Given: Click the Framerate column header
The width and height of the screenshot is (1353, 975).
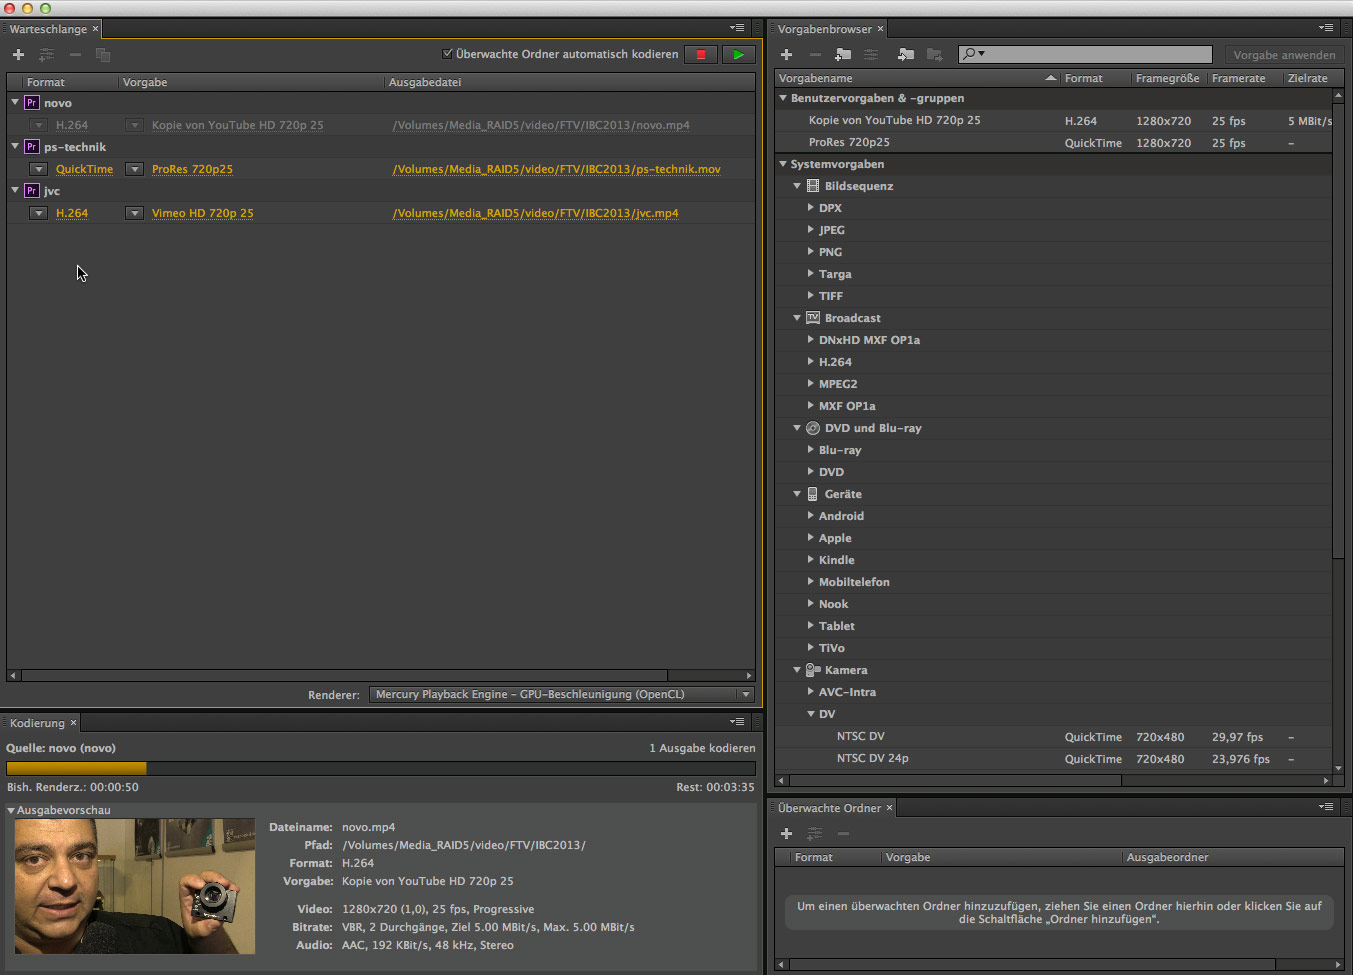Looking at the screenshot, I should click(1238, 78).
